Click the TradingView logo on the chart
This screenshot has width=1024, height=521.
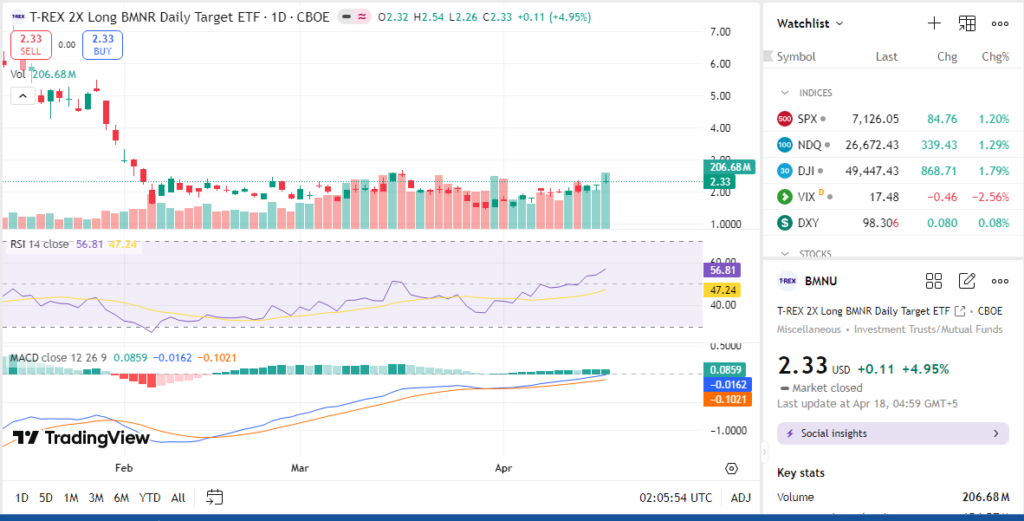click(81, 438)
